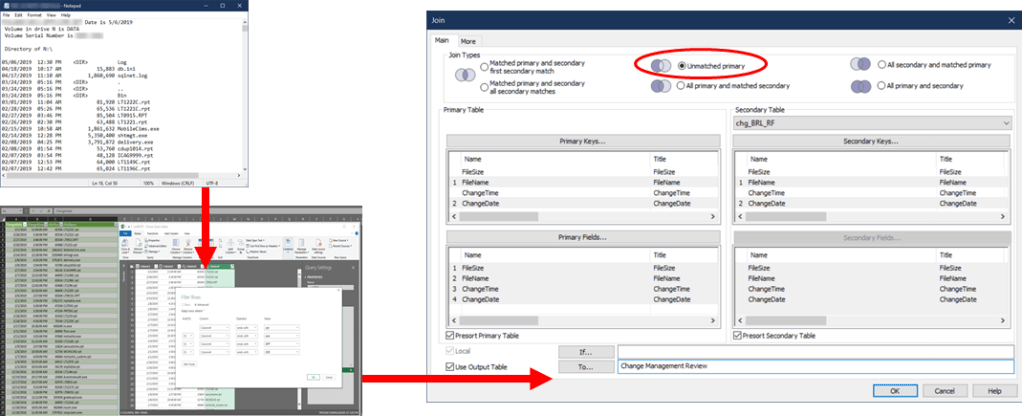
Task: Click the To field containing Change Management Review
Action: coord(815,366)
